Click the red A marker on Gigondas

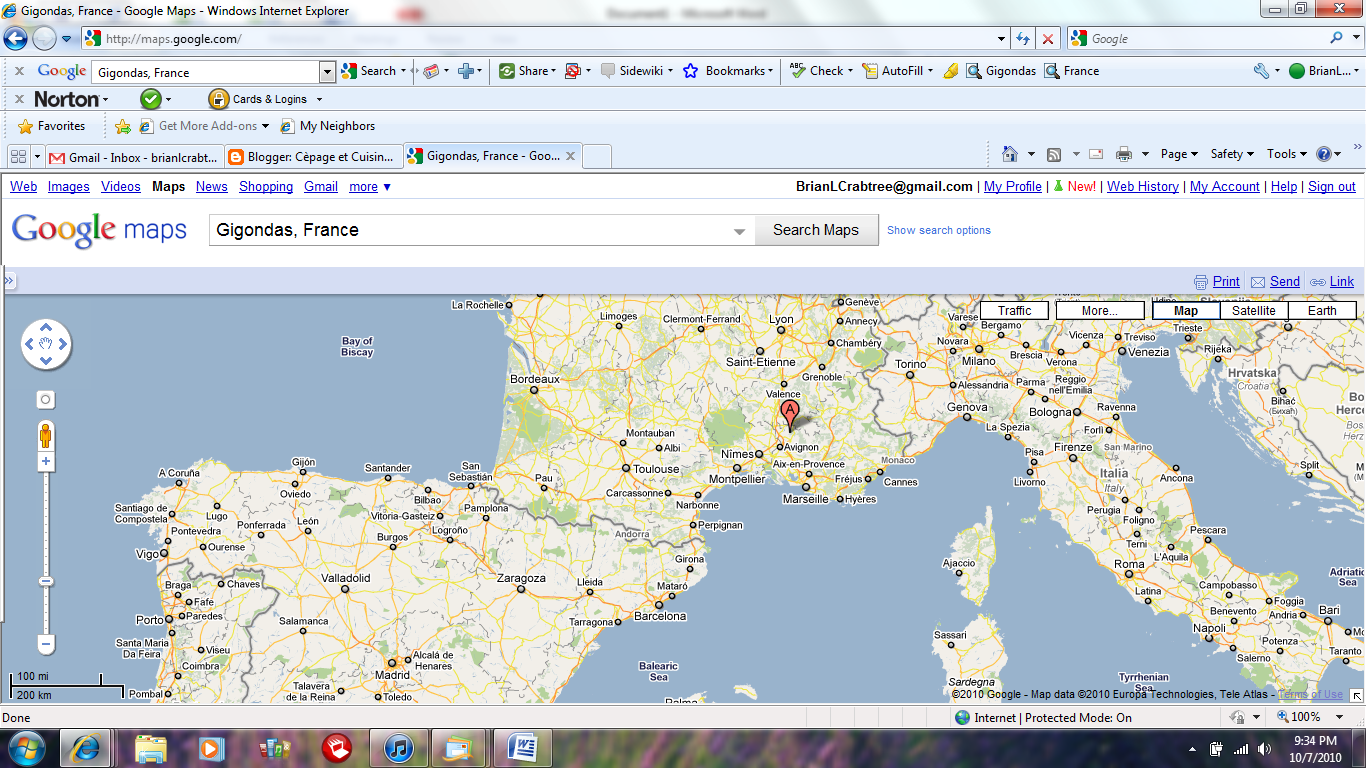[789, 414]
